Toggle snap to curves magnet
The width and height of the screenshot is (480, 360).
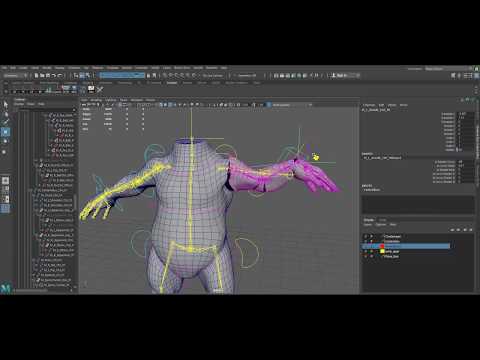tap(170, 76)
